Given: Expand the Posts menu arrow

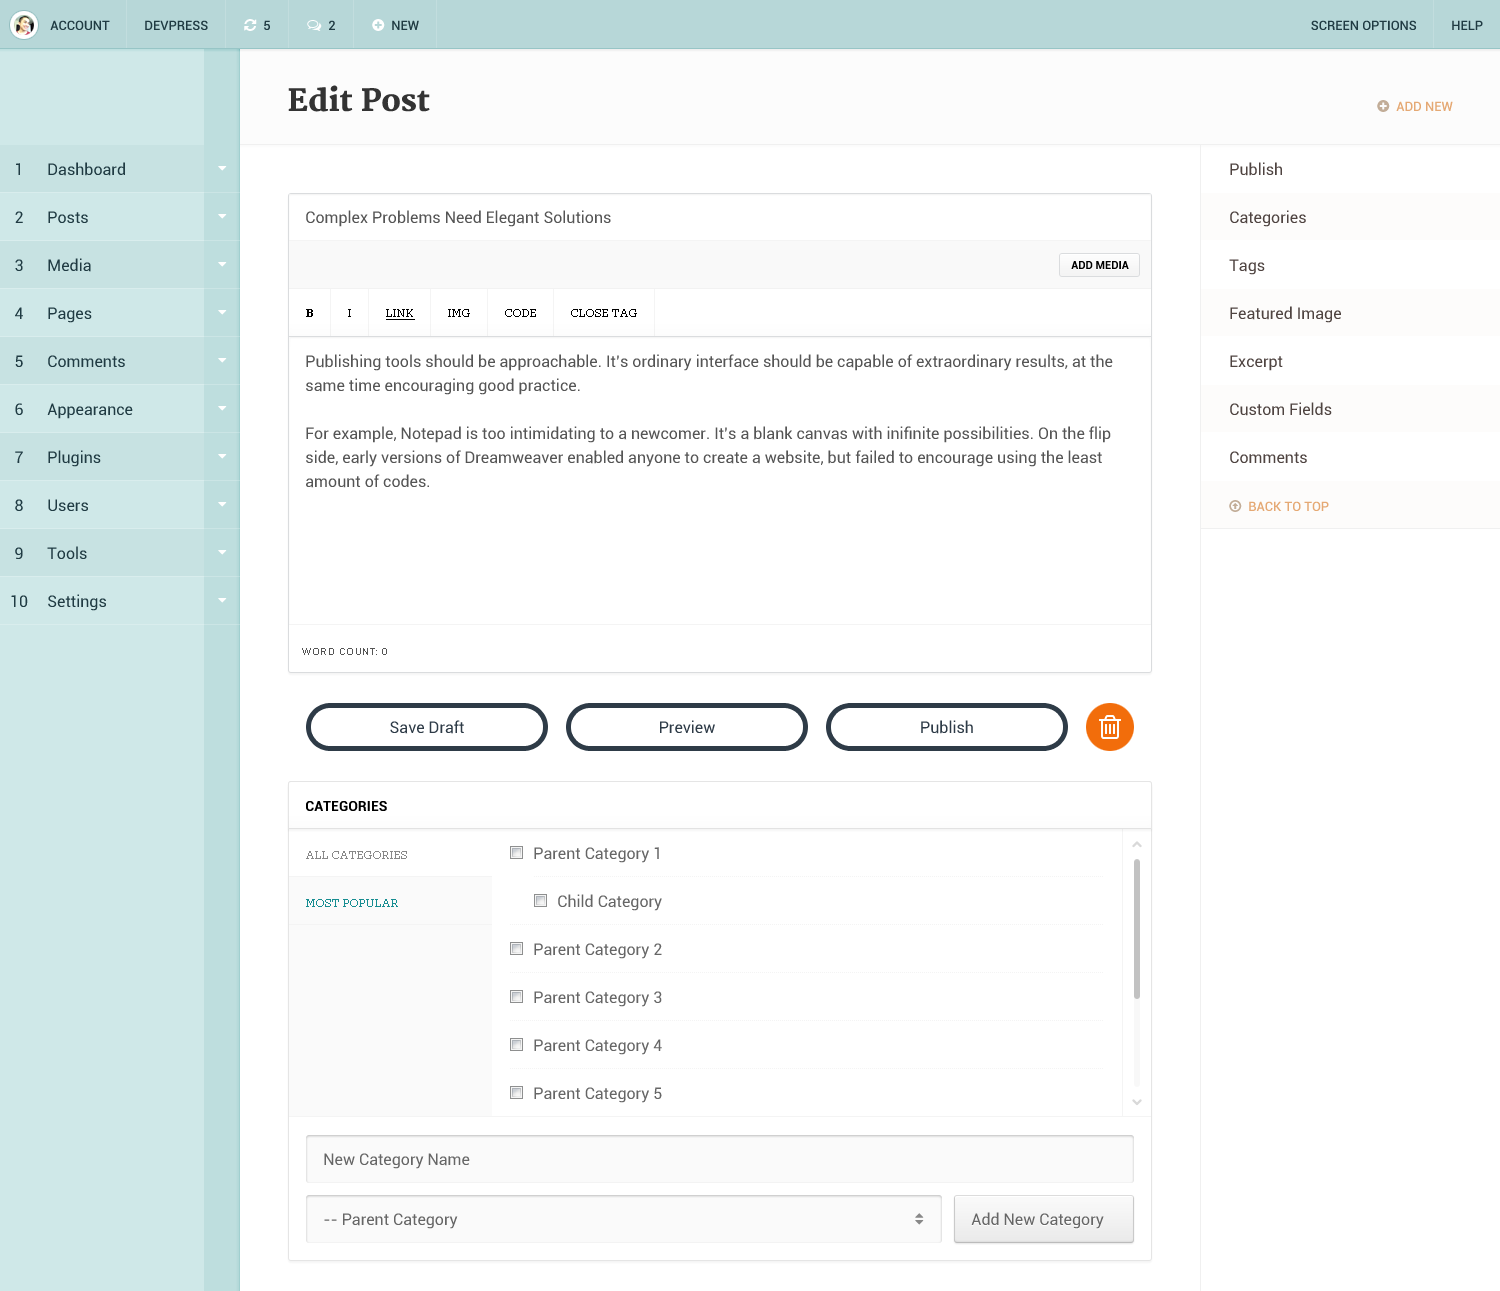Looking at the screenshot, I should click(x=222, y=217).
